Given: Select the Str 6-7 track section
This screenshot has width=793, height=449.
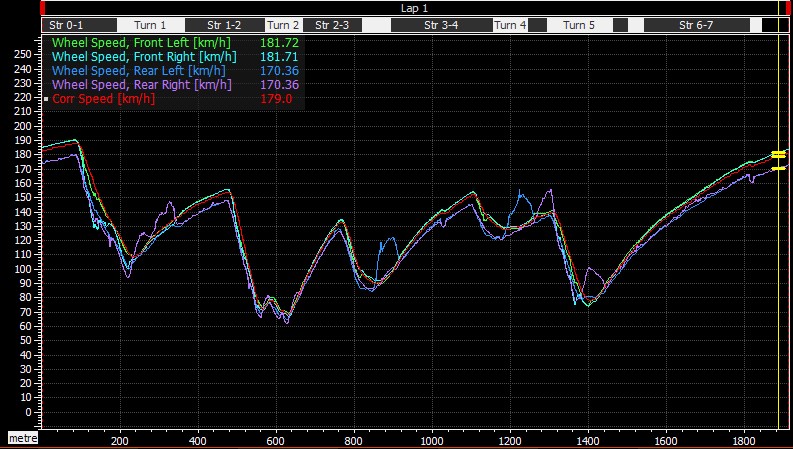Looking at the screenshot, I should pos(696,25).
